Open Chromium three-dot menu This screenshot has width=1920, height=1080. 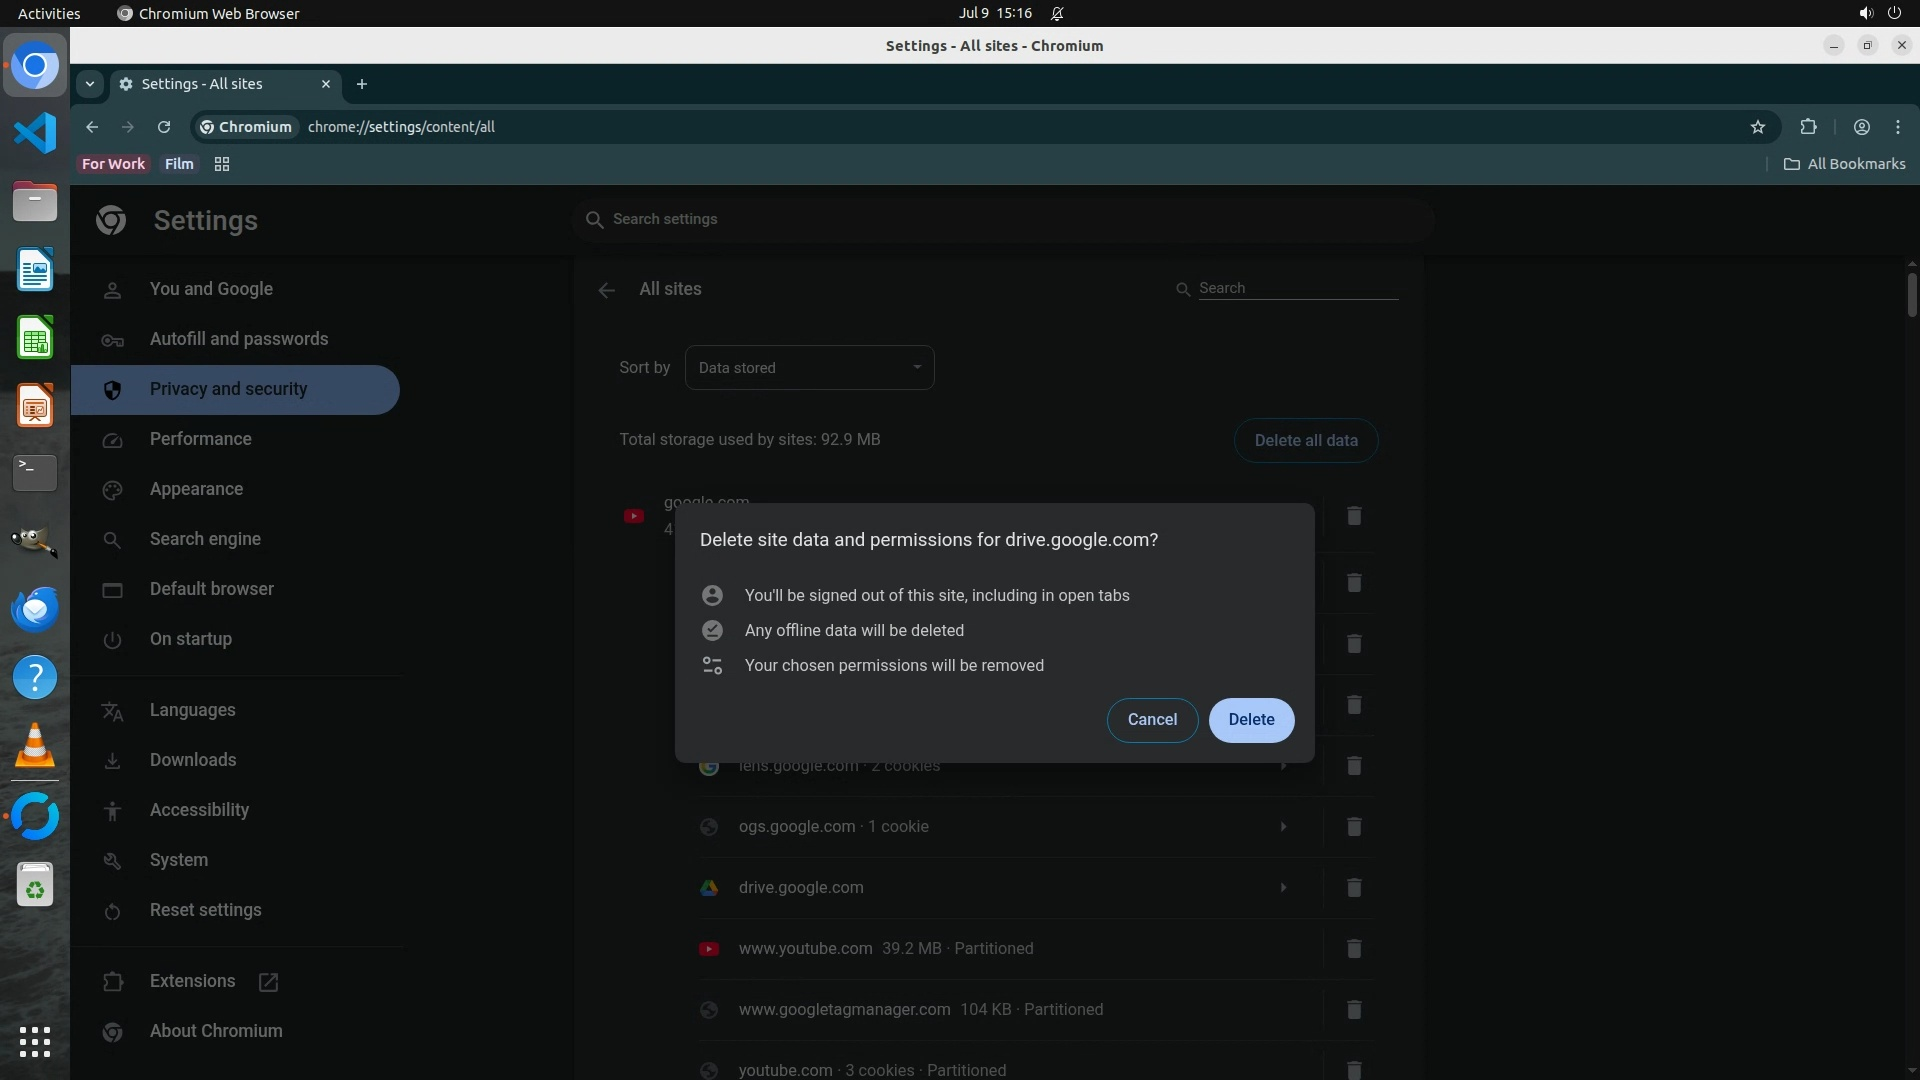[1897, 127]
